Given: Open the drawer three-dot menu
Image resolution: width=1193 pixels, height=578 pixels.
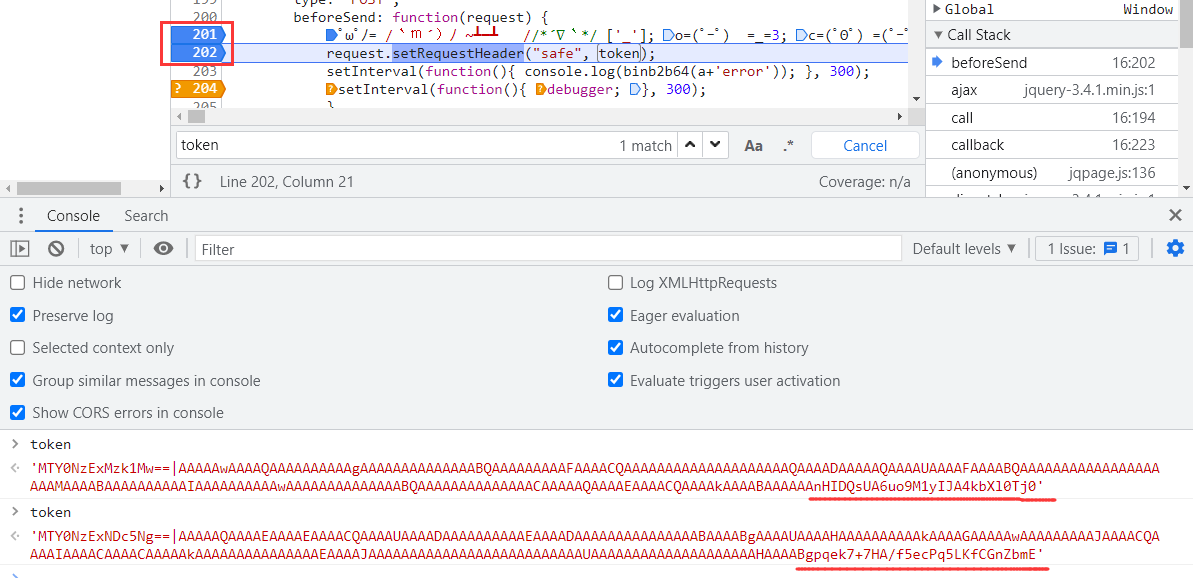Looking at the screenshot, I should pos(20,216).
